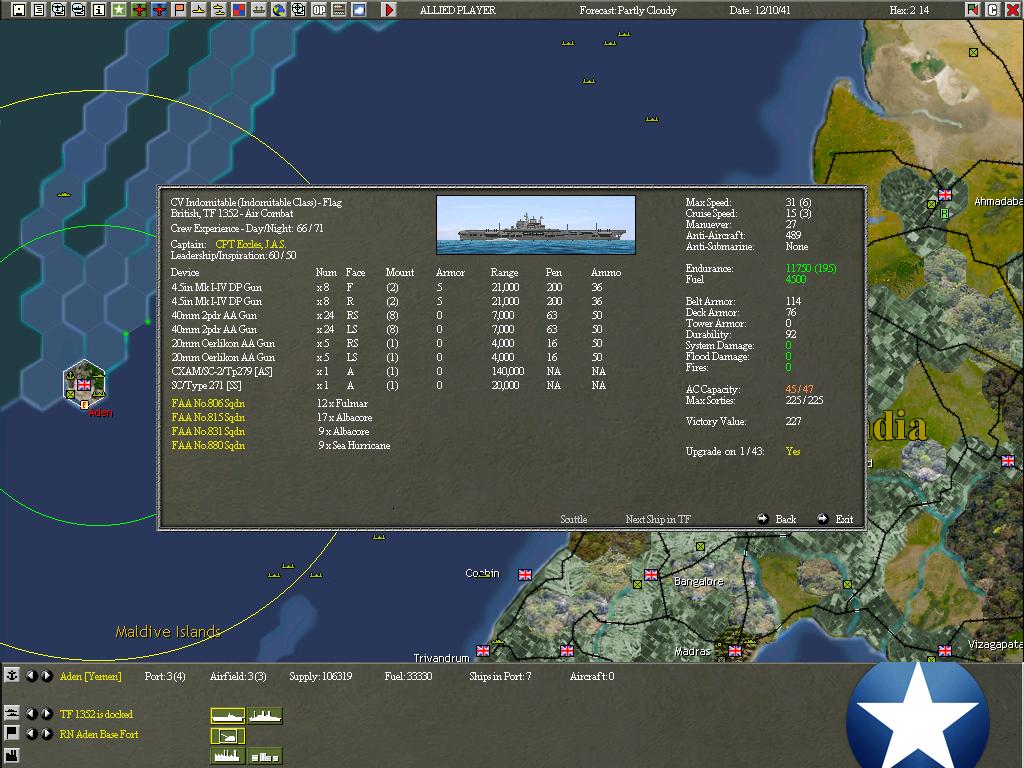This screenshot has width=1024, height=768.
Task: Open FAA No.806 Sqdn air group
Action: tap(208, 404)
